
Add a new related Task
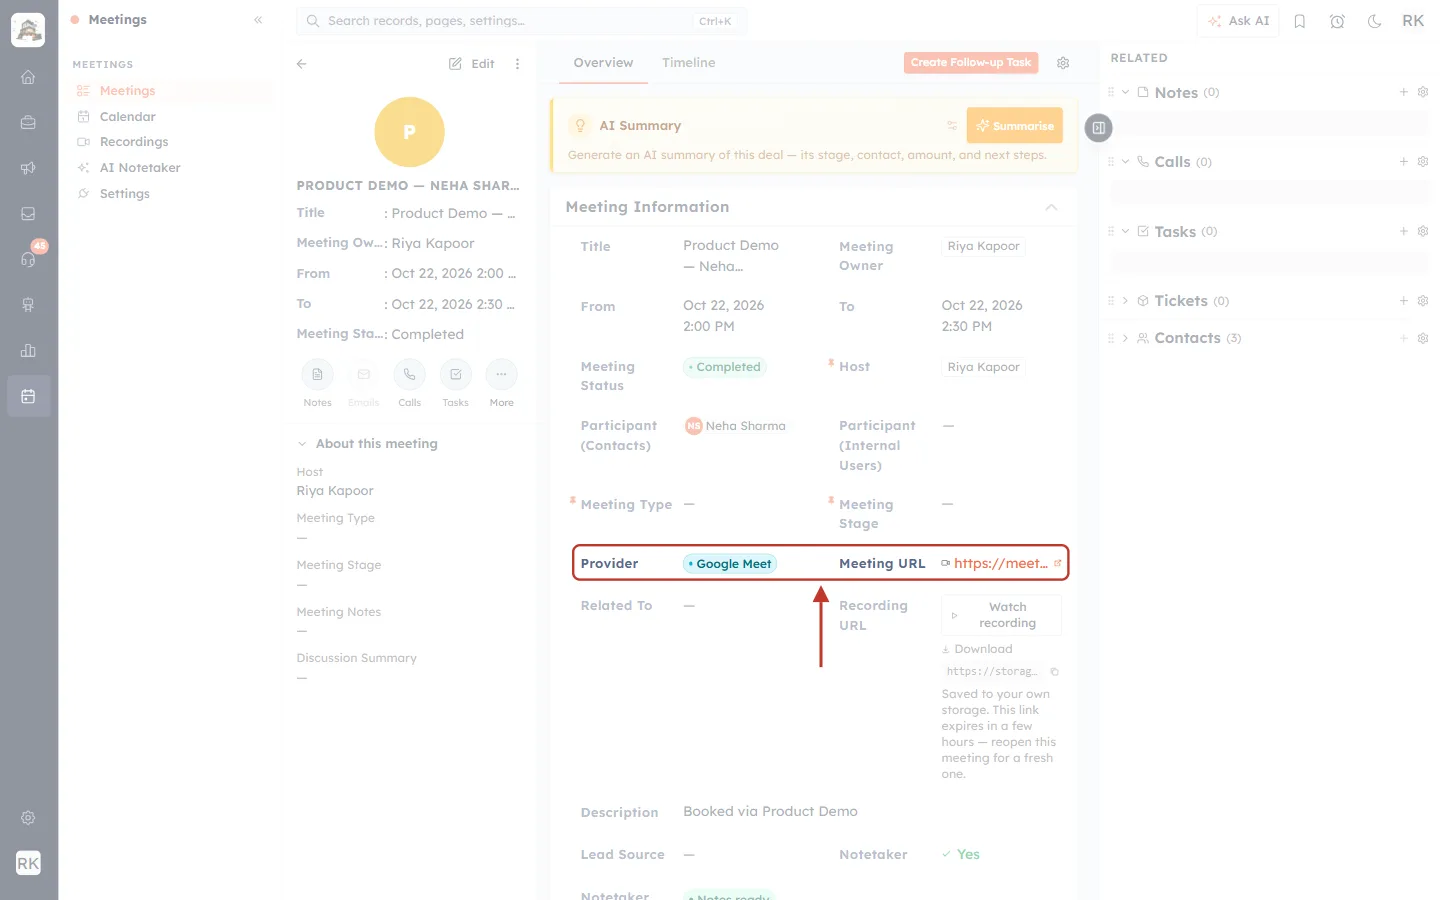pos(1403,232)
